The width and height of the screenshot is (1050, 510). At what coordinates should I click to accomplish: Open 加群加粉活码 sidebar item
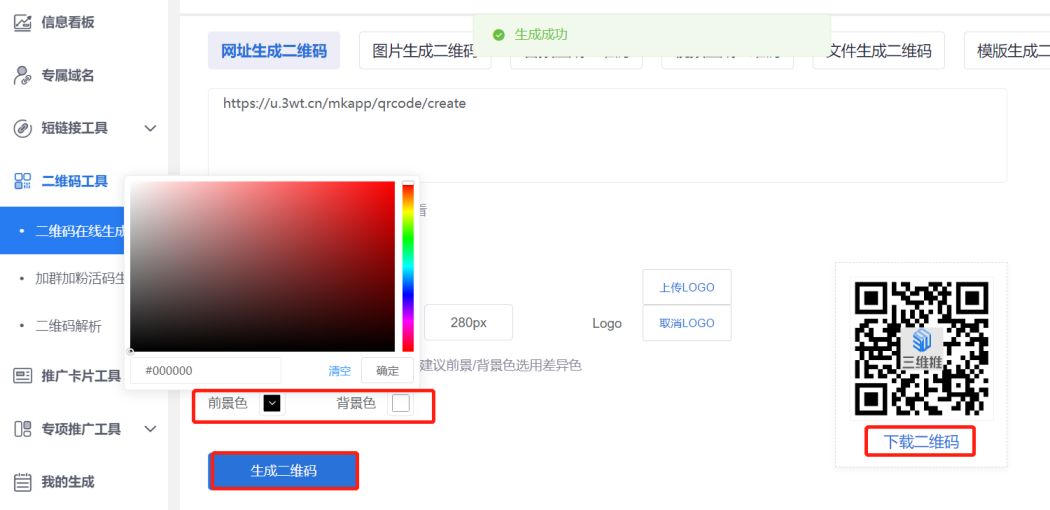pos(80,278)
